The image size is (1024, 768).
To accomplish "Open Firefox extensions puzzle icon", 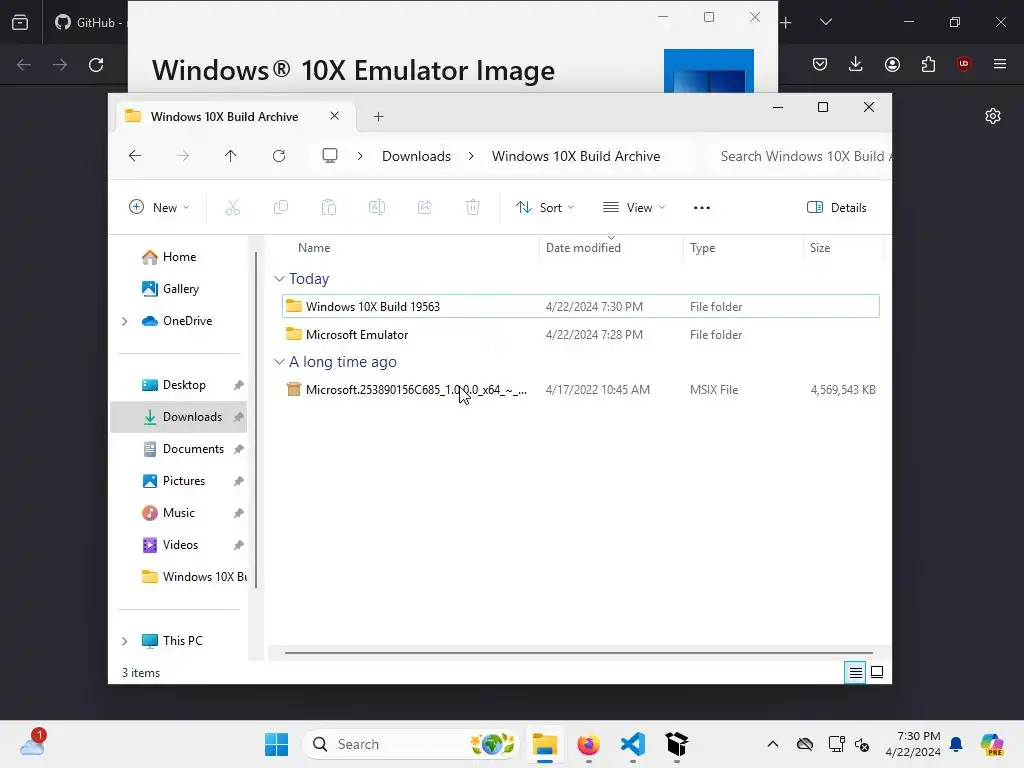I will coord(928,64).
